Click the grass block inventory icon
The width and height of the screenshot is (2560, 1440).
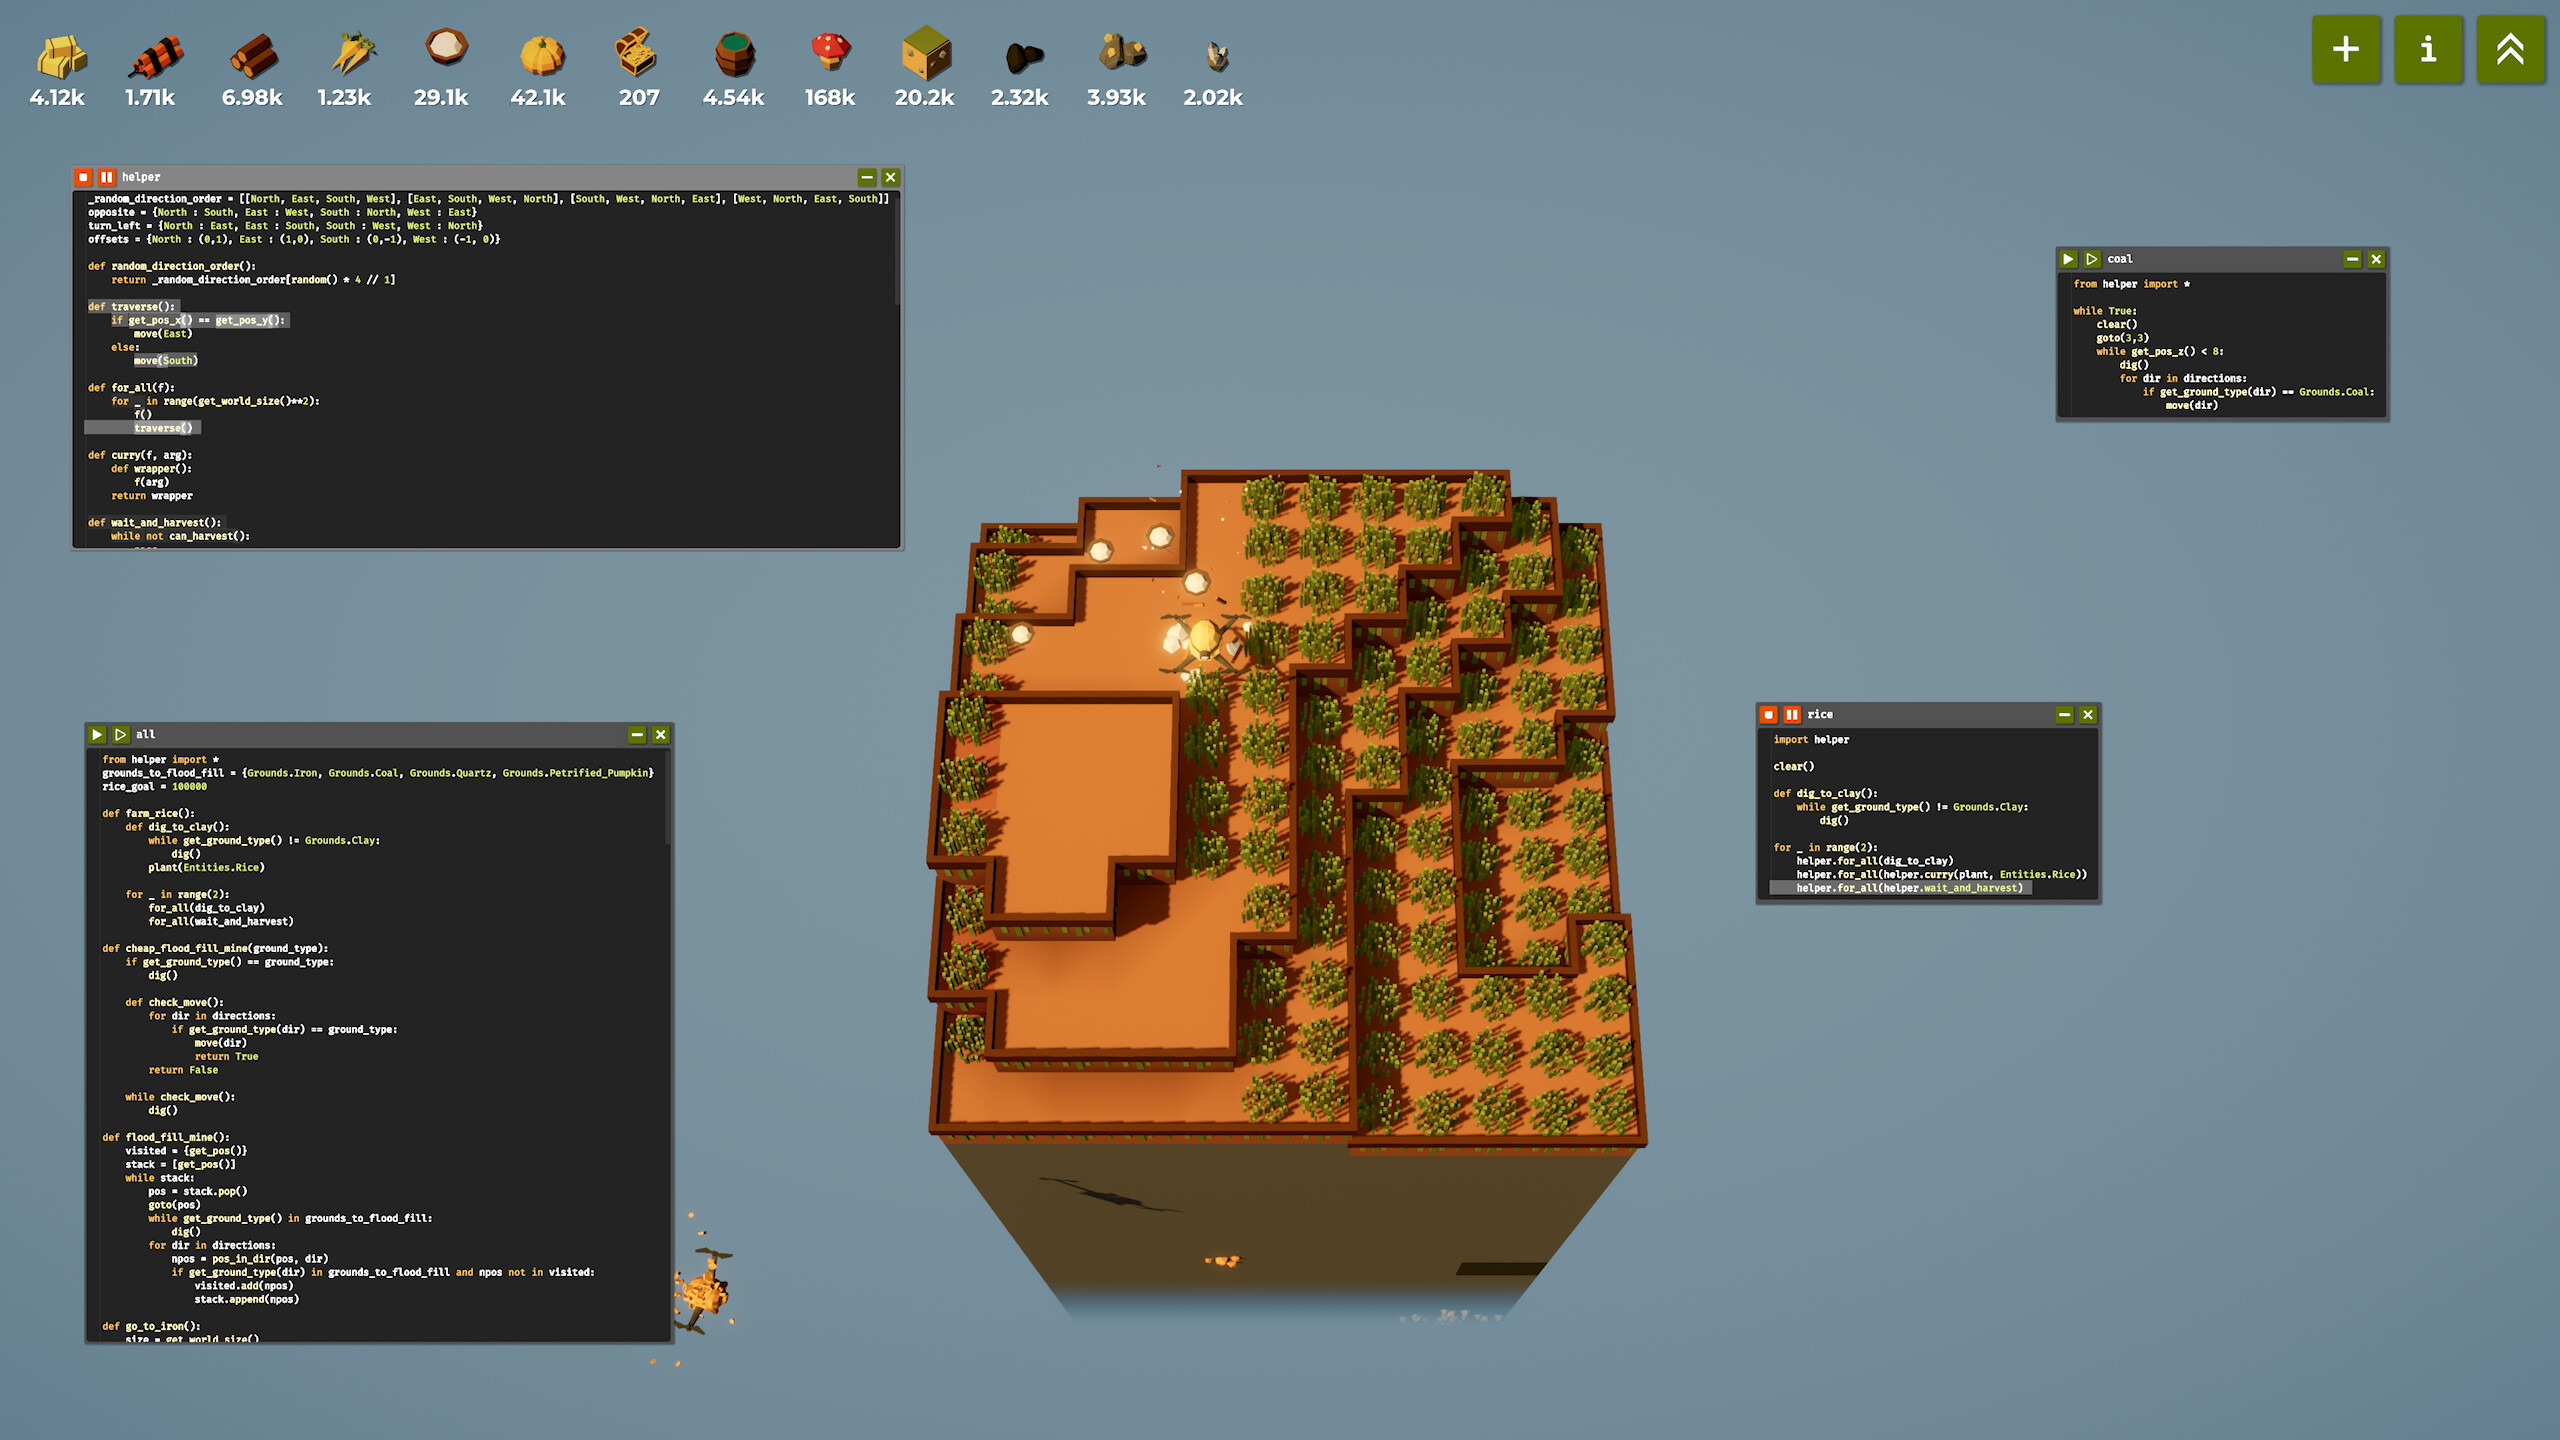point(927,53)
